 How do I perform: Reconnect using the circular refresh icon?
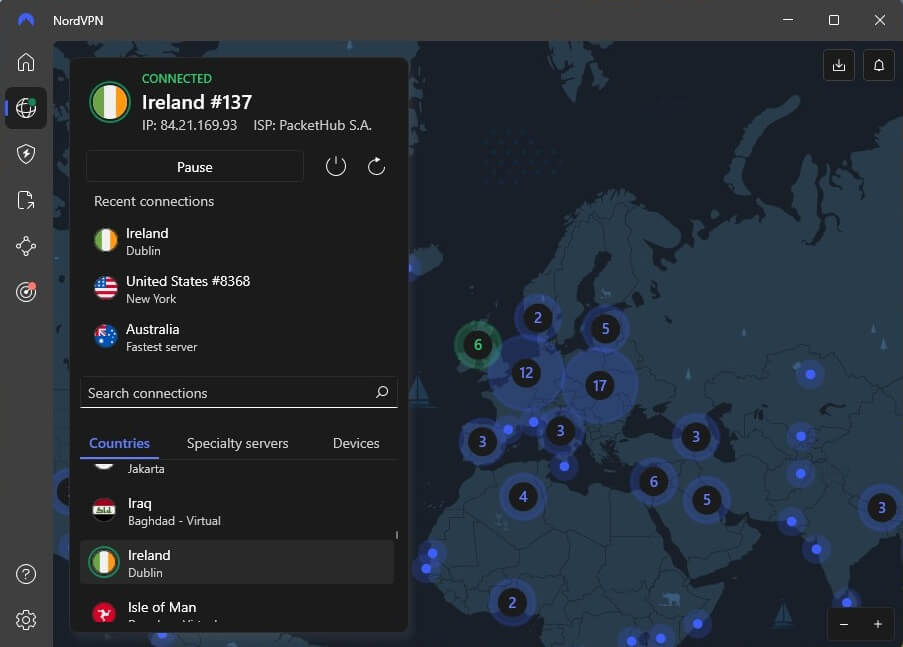pos(376,166)
